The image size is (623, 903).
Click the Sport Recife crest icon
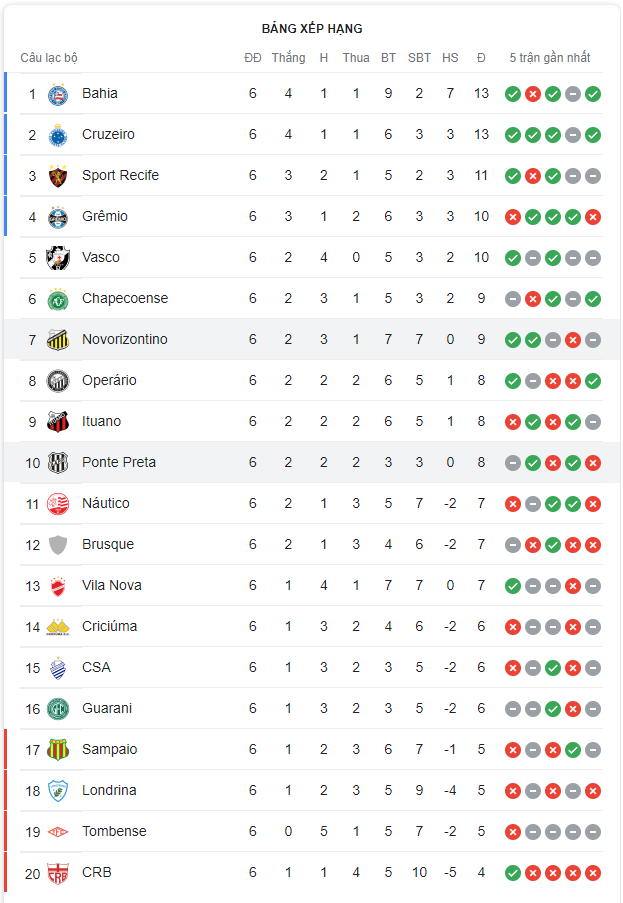tap(58, 175)
